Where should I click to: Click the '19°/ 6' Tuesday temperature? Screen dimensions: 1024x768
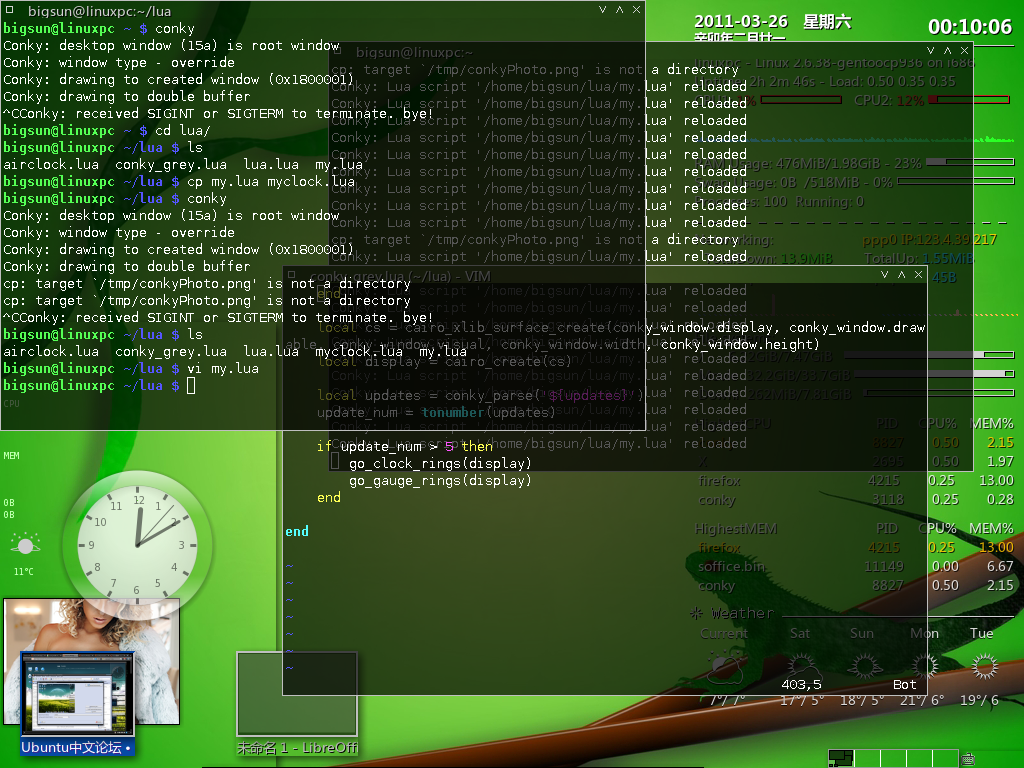[979, 700]
